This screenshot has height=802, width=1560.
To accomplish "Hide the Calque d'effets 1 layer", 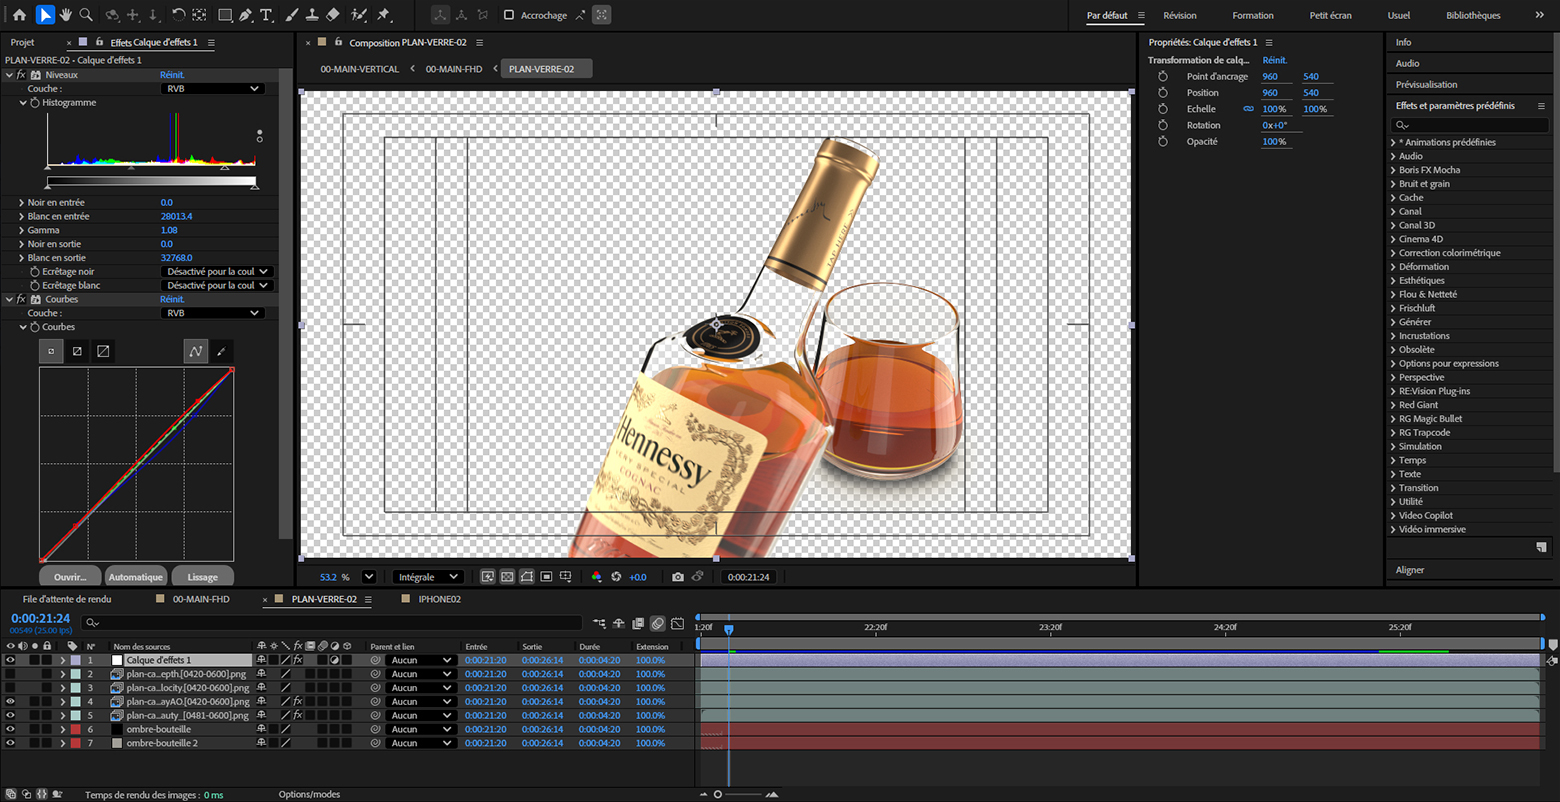I will coord(10,660).
